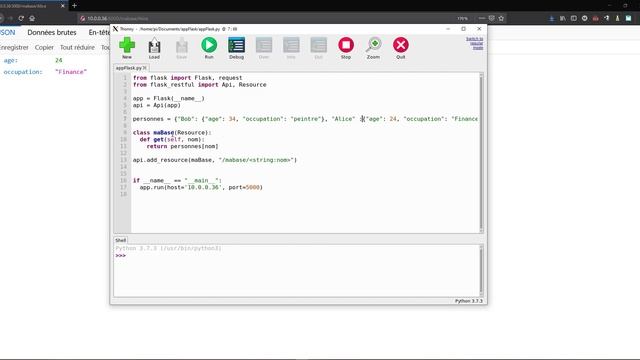
Task: Click the Firefox address bar
Action: pyautogui.click(x=265, y=18)
